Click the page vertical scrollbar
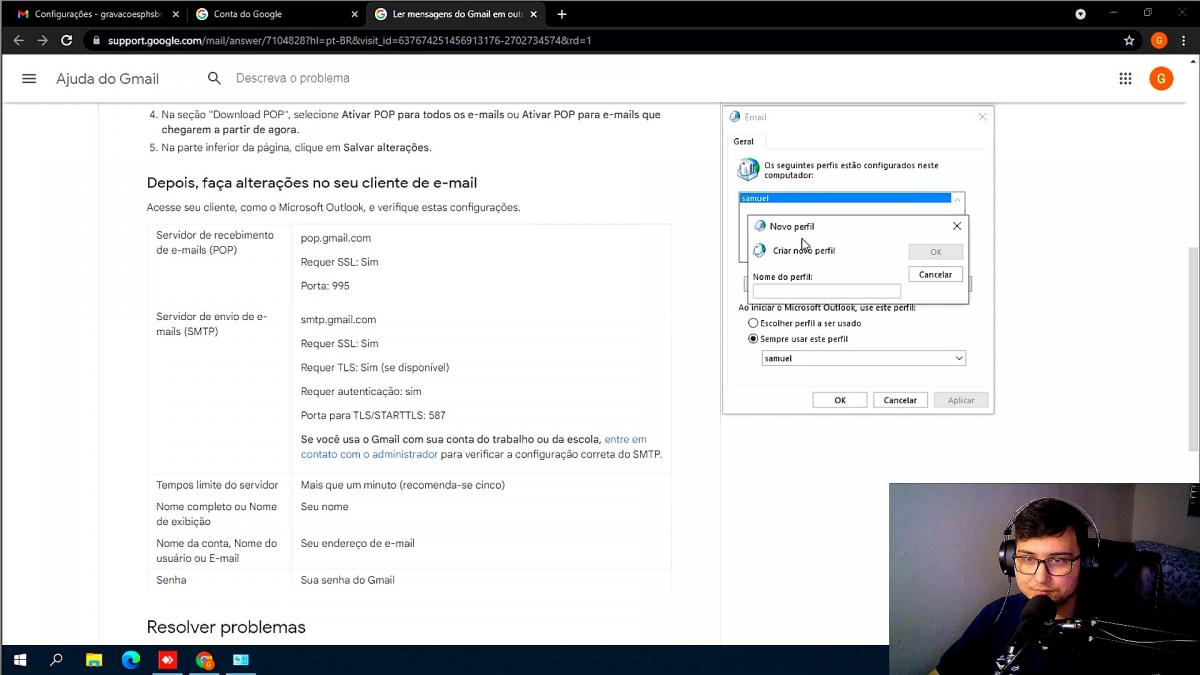 pos(1193,350)
